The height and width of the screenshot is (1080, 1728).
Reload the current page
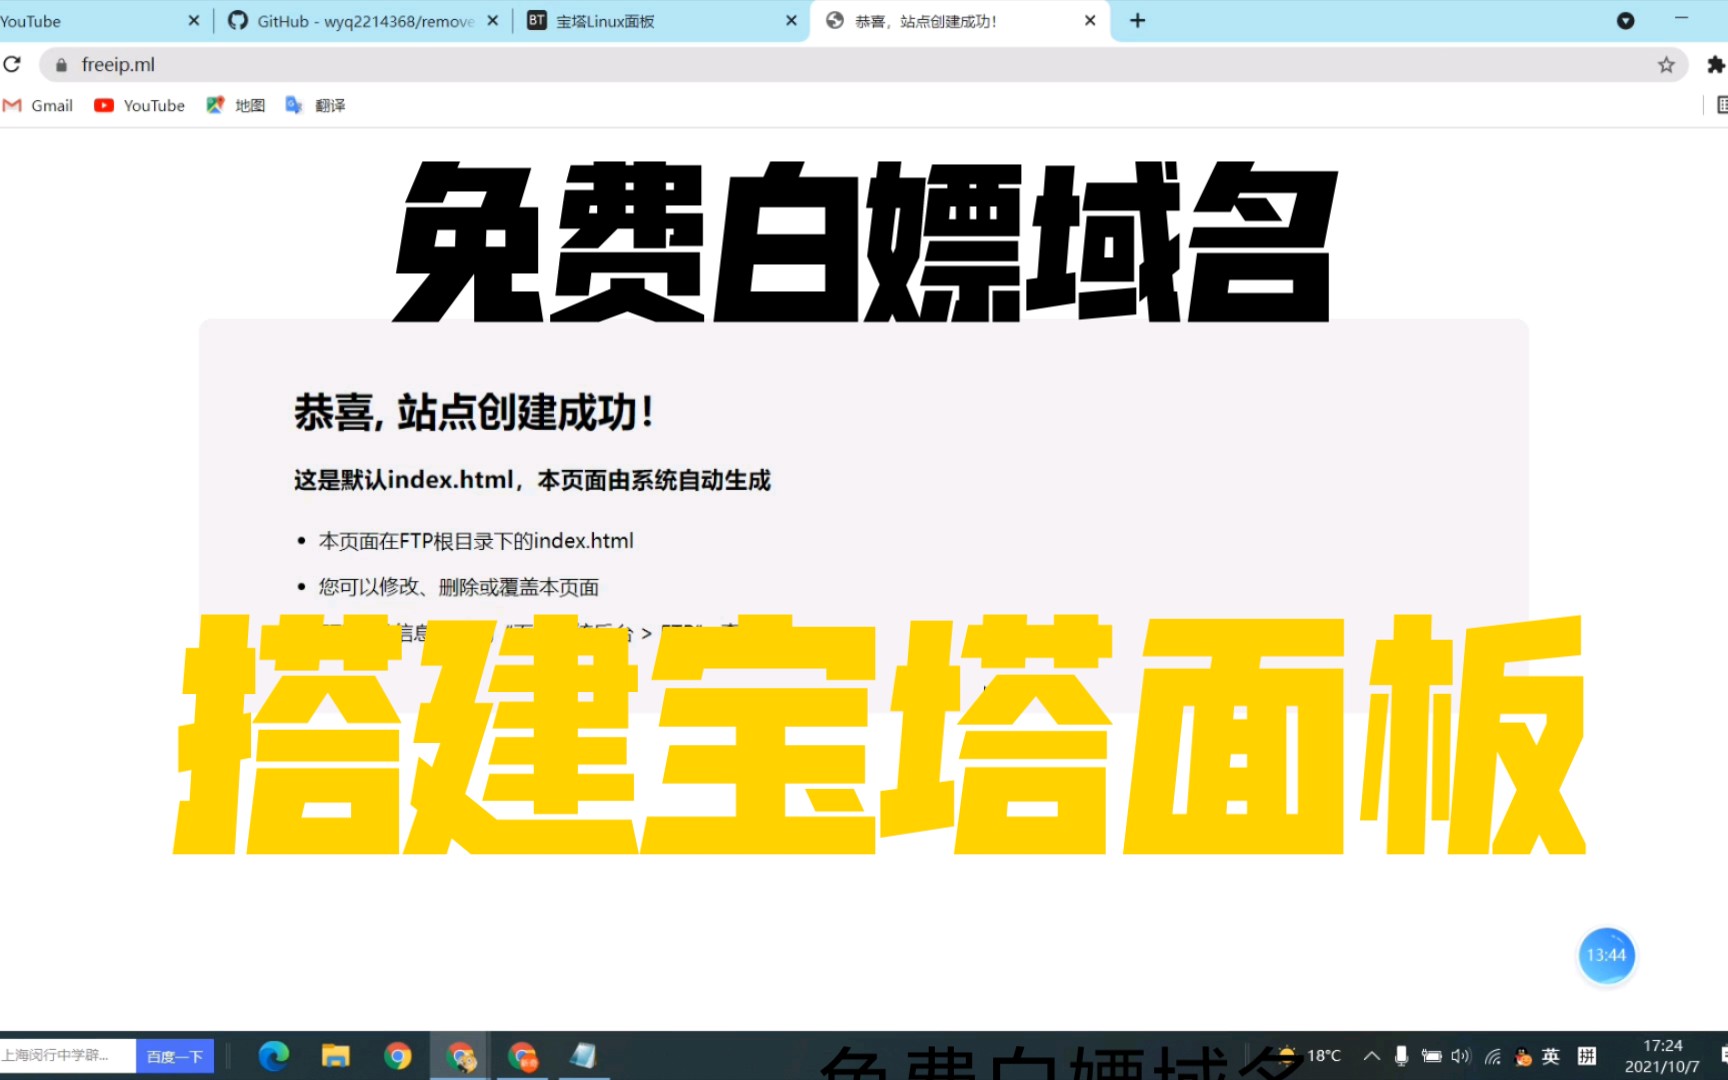point(12,65)
